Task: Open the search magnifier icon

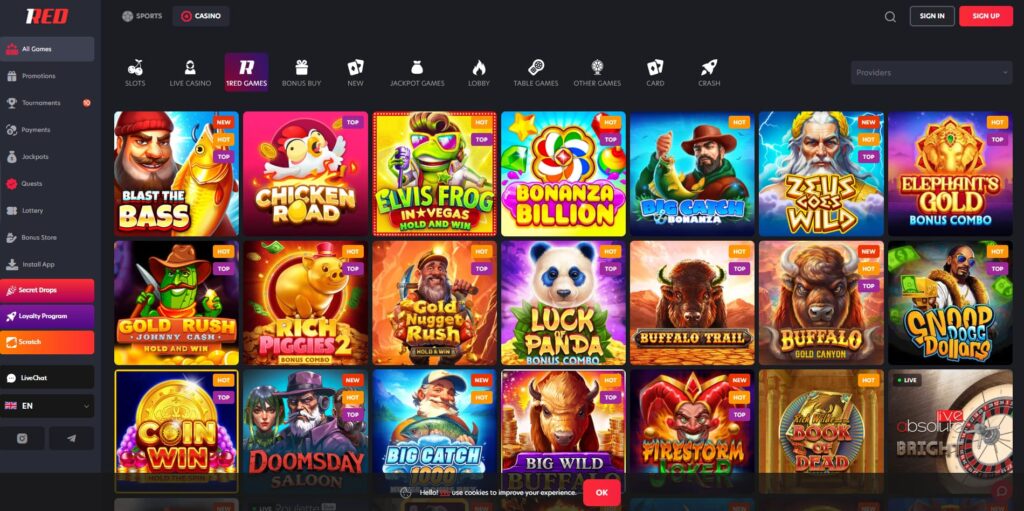Action: (890, 17)
